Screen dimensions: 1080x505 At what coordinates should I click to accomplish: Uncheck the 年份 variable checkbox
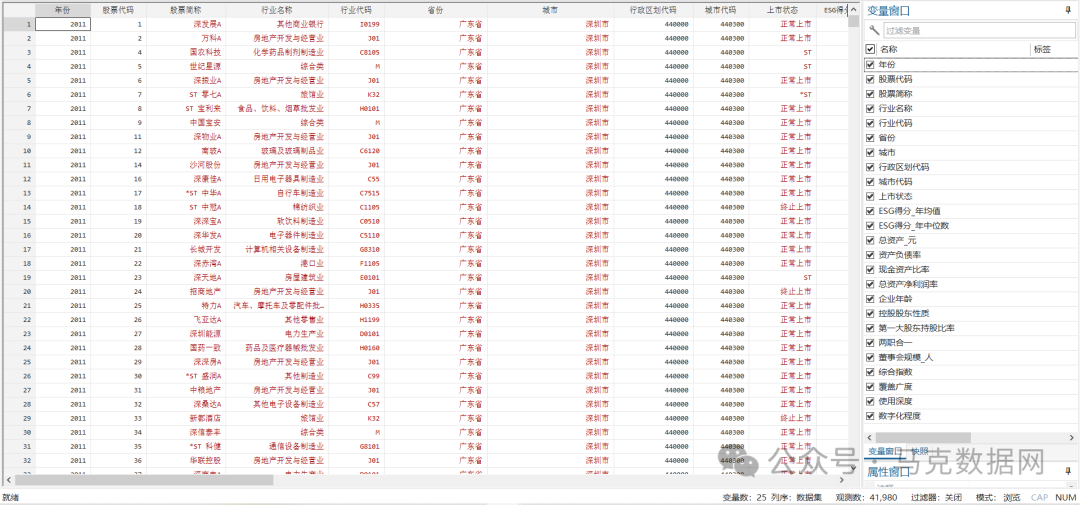(870, 65)
